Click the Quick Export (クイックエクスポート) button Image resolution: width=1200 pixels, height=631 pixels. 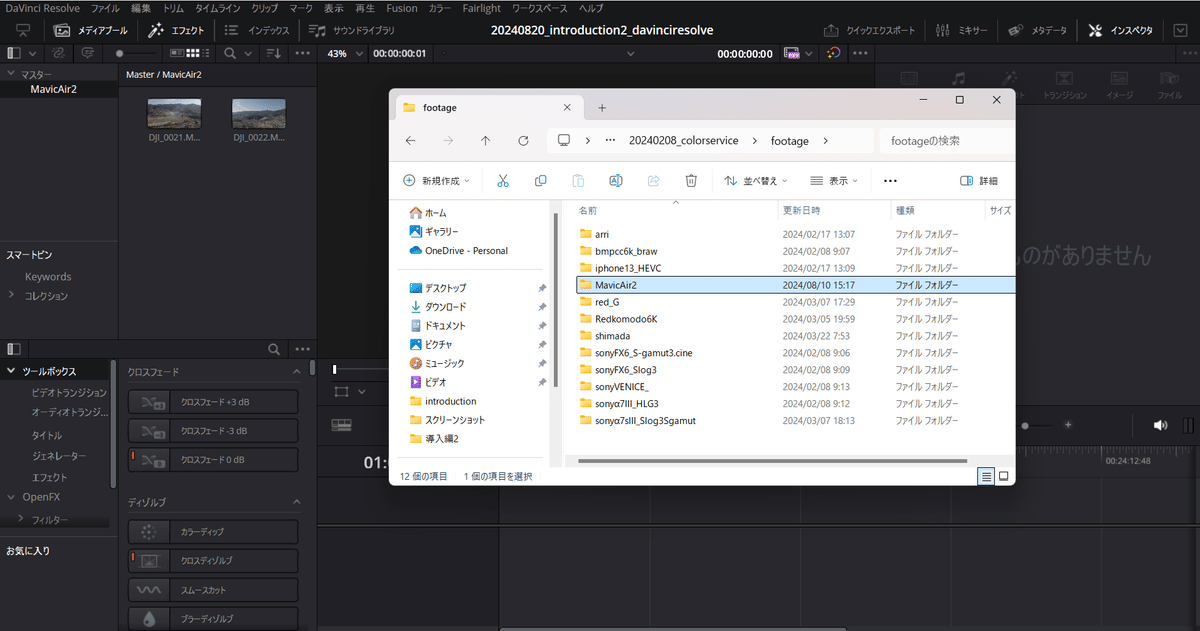point(869,30)
